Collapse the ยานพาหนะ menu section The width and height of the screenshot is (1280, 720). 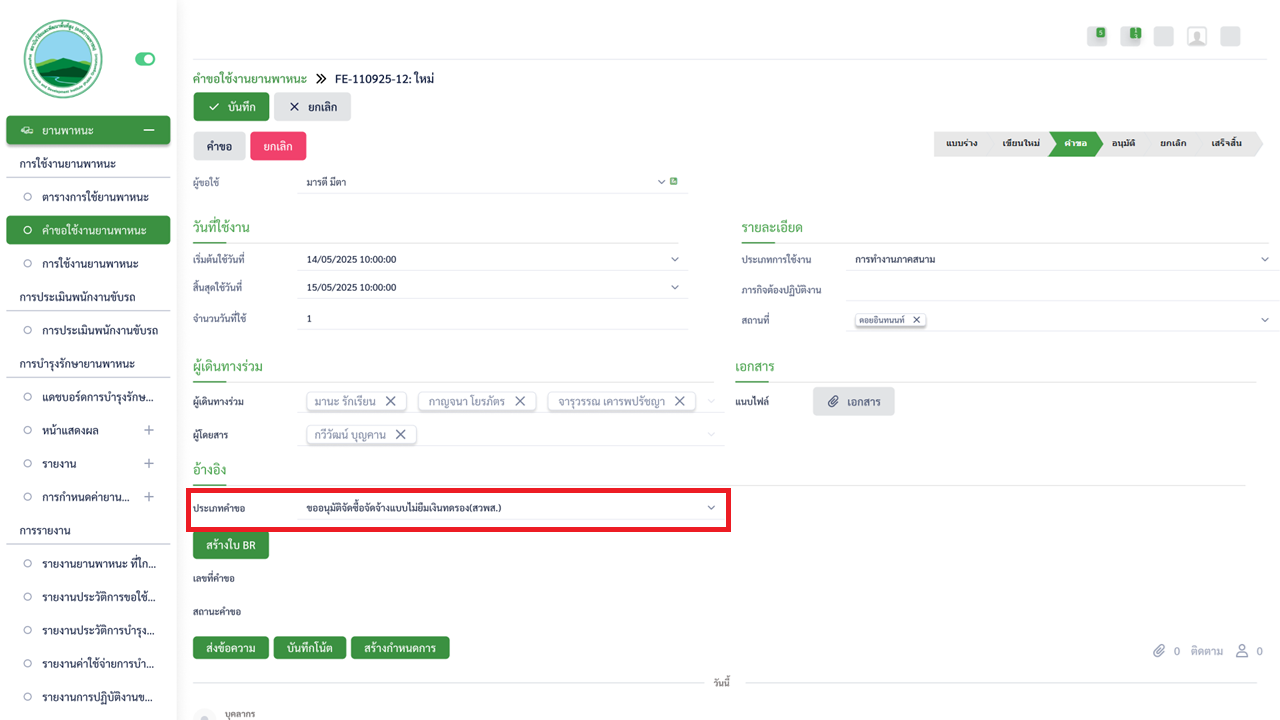[149, 130]
